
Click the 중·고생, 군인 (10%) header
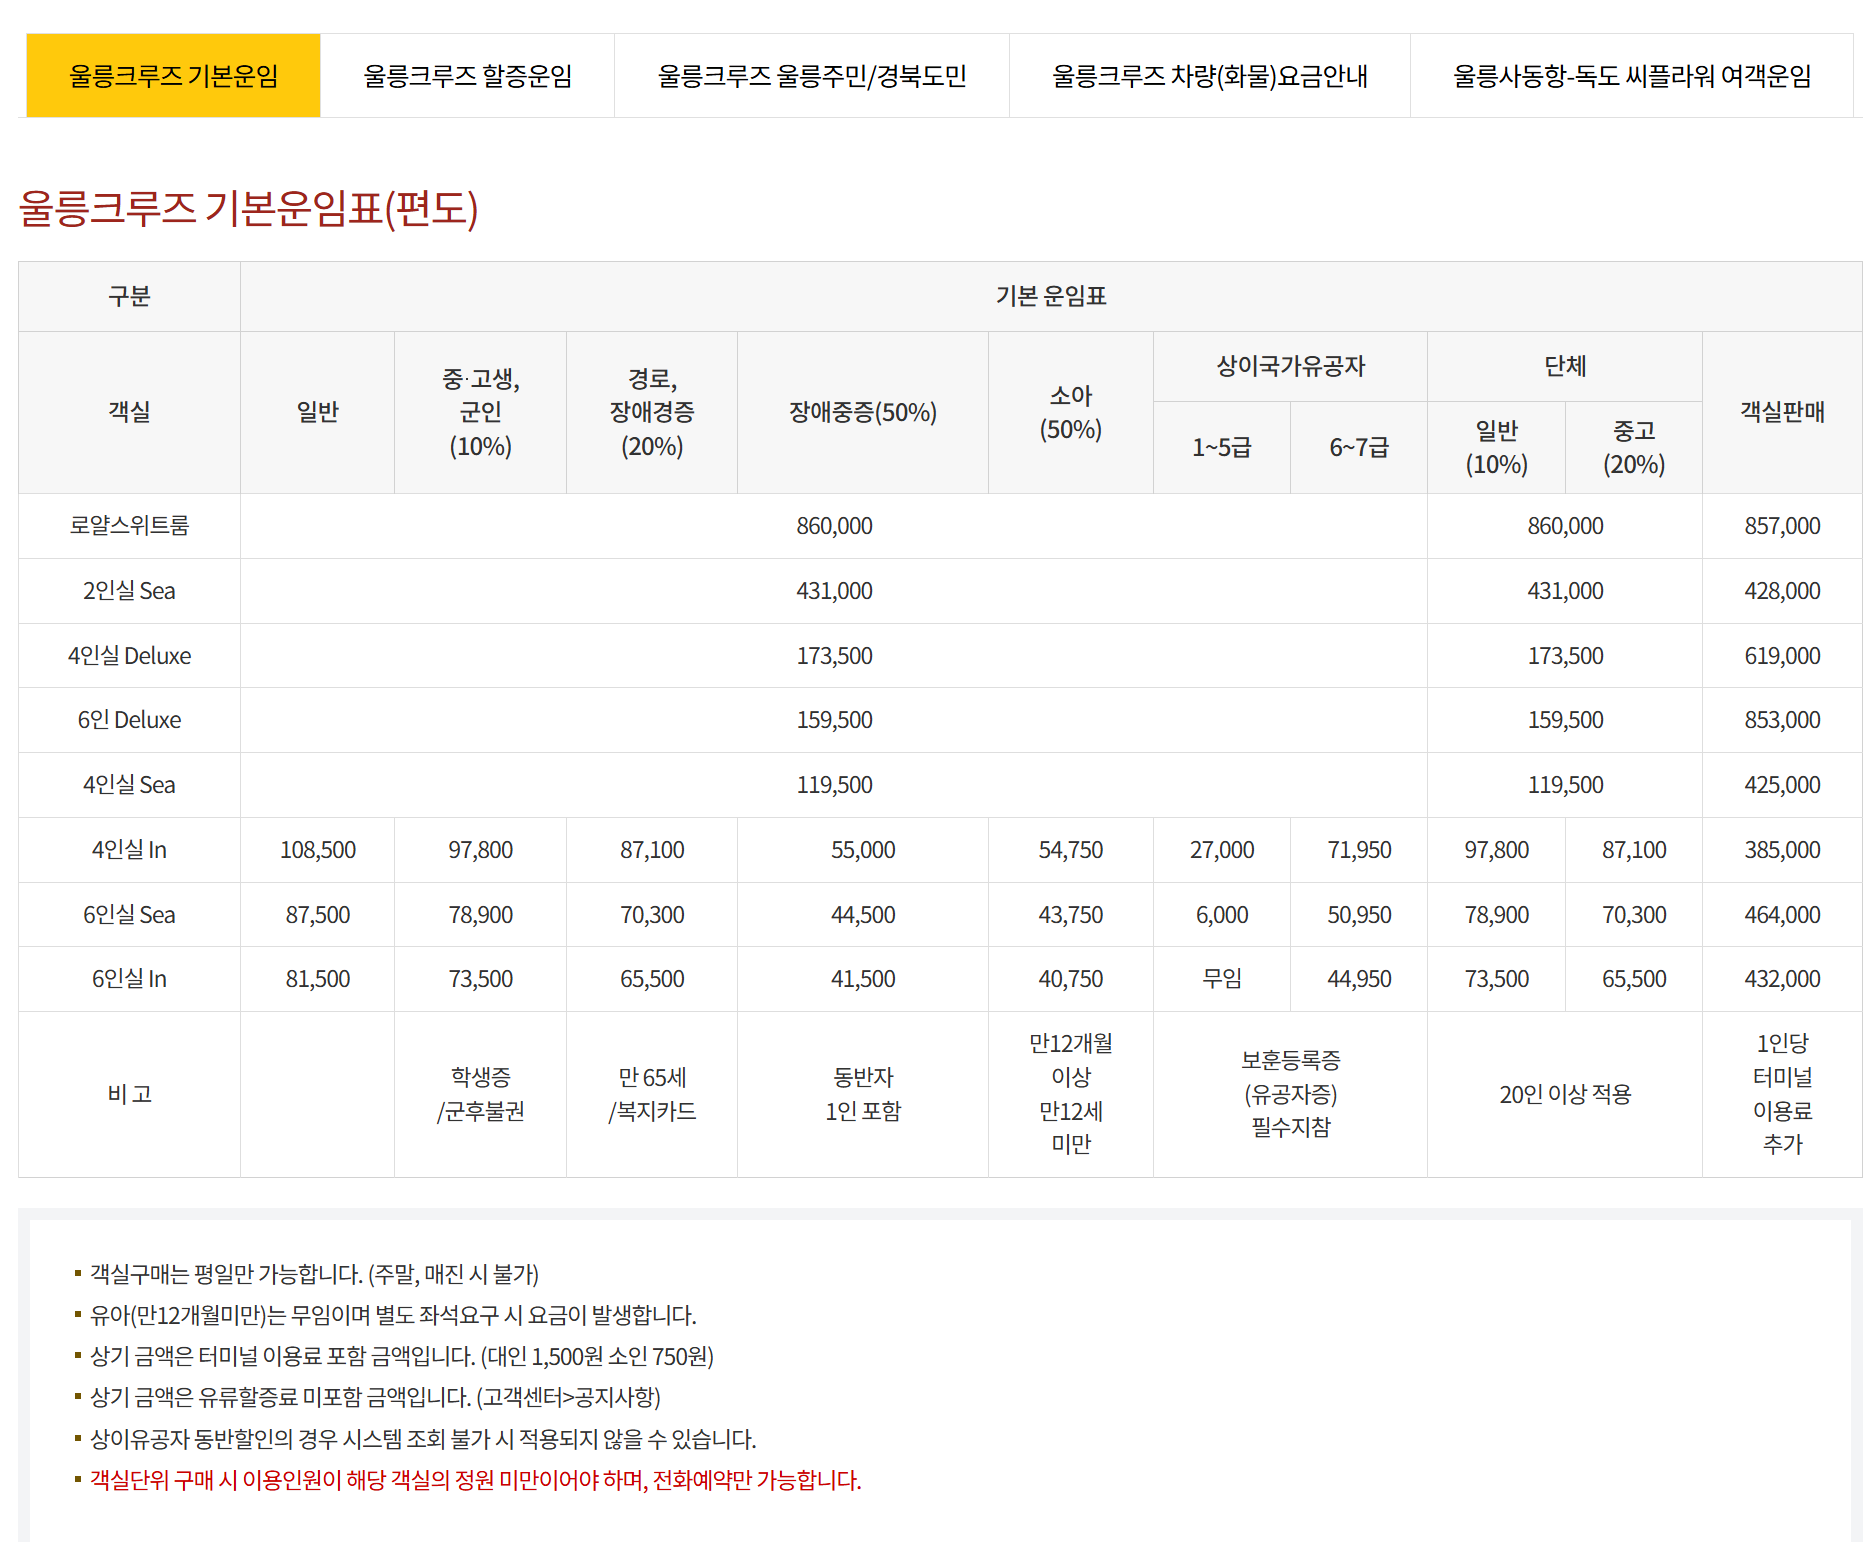(x=480, y=412)
